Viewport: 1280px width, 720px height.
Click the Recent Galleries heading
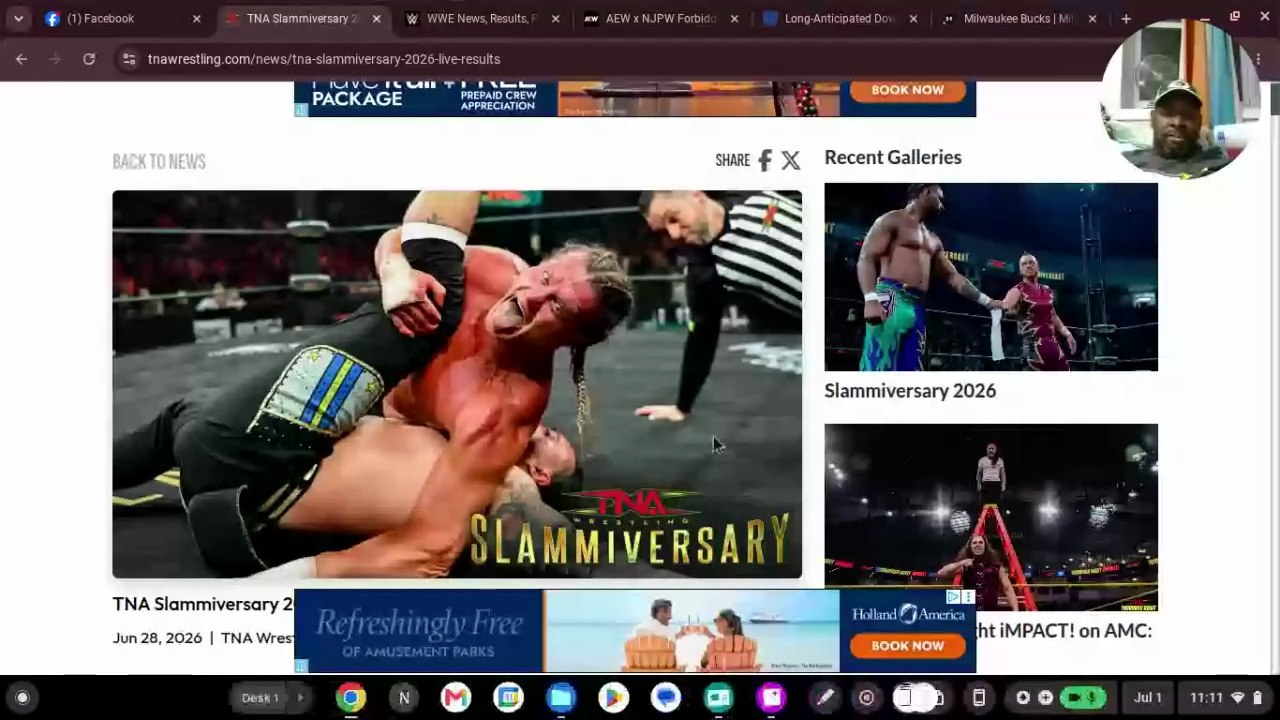[x=893, y=157]
